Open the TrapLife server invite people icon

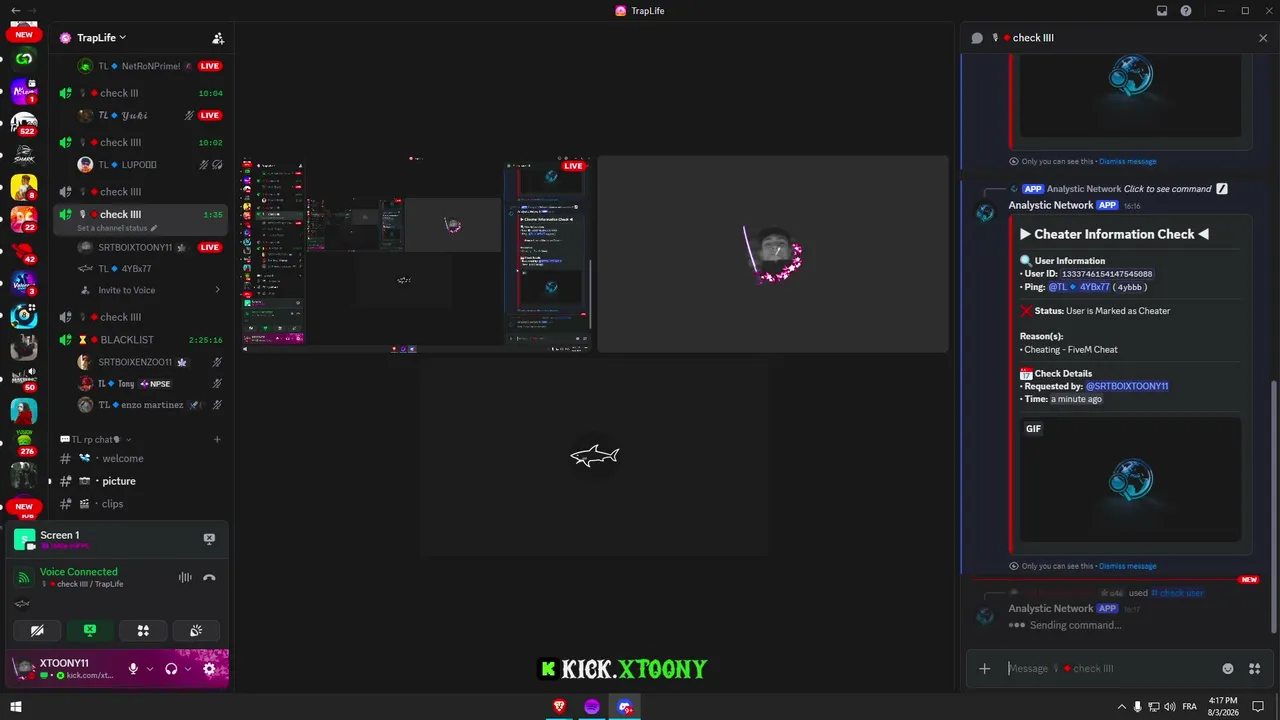(218, 38)
